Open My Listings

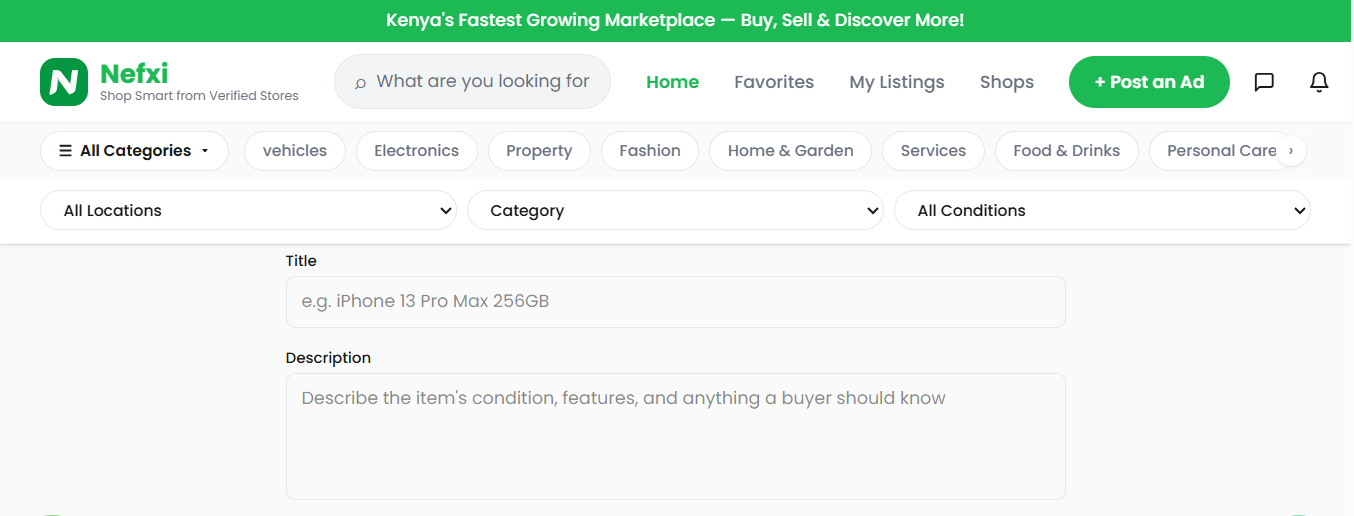[x=897, y=82]
